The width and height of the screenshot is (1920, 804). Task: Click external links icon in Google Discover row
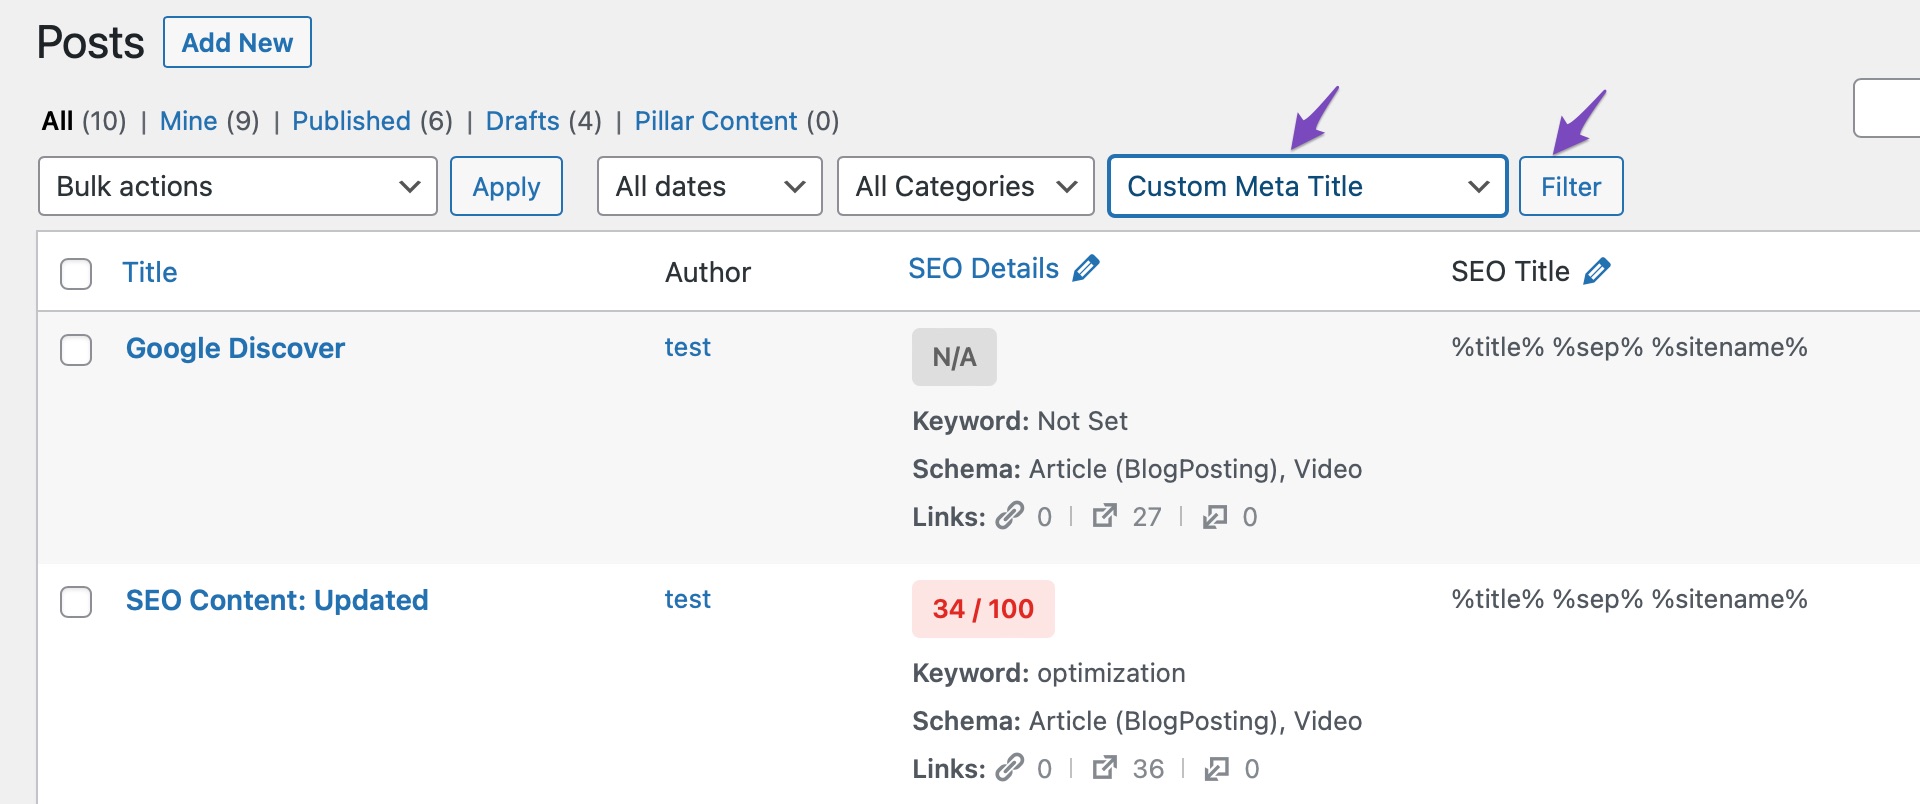[x=1105, y=516]
